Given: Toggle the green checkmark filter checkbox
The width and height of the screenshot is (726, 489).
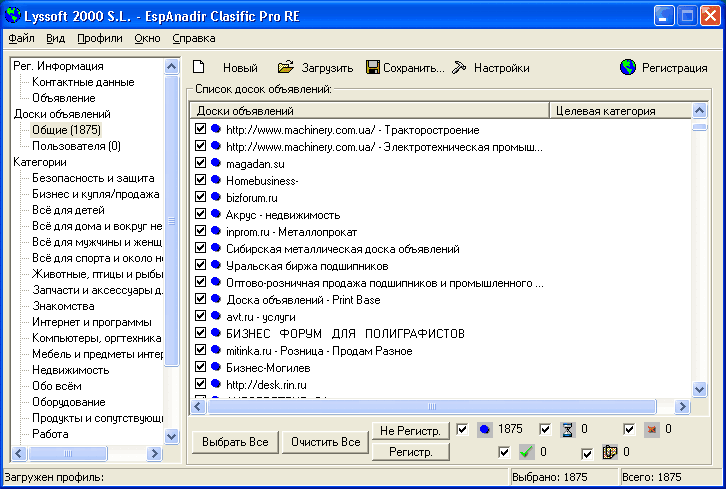Looking at the screenshot, I should [504, 452].
